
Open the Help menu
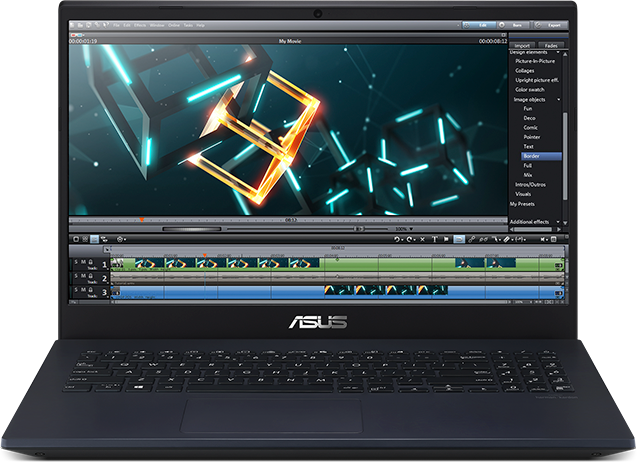pos(200,25)
